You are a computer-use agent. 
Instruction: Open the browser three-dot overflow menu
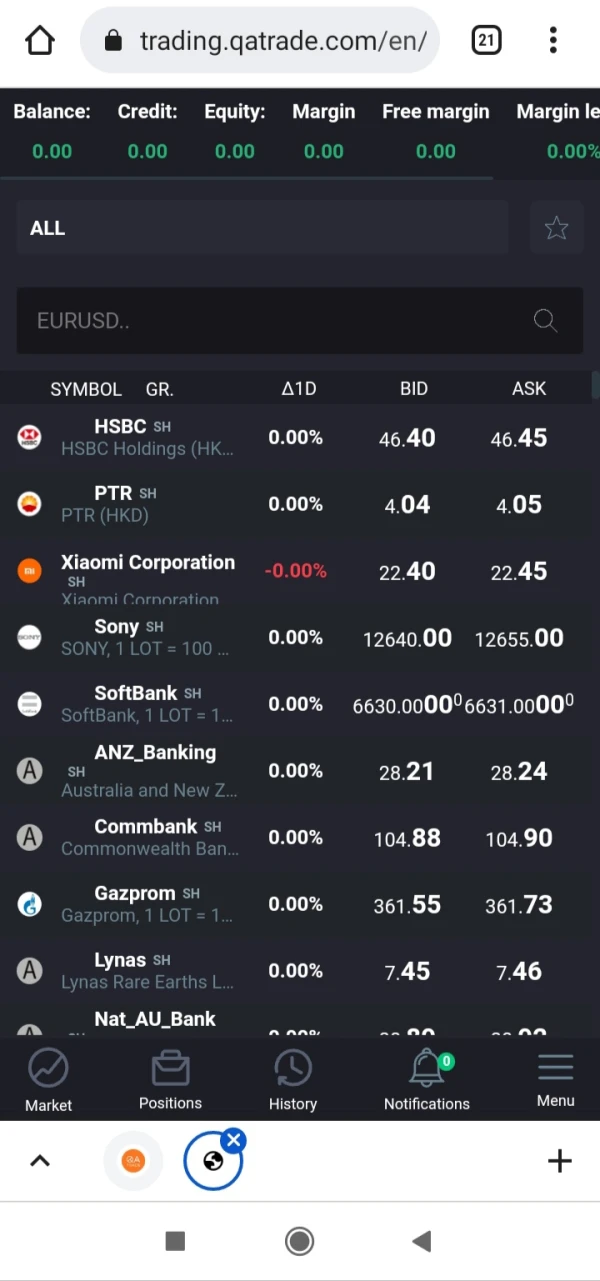553,41
